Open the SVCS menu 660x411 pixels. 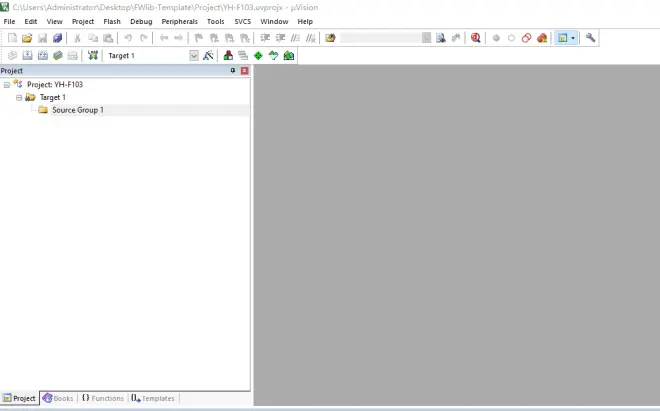click(x=242, y=21)
